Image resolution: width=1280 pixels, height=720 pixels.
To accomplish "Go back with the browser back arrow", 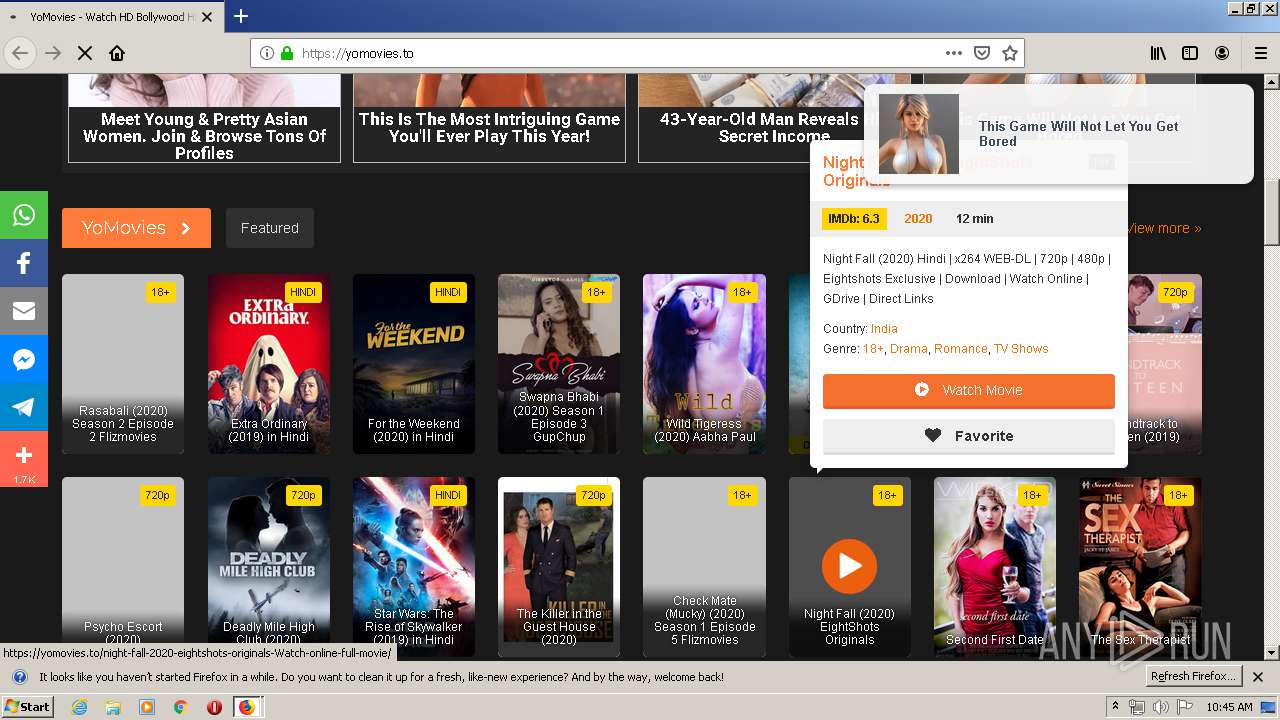I will 20,53.
